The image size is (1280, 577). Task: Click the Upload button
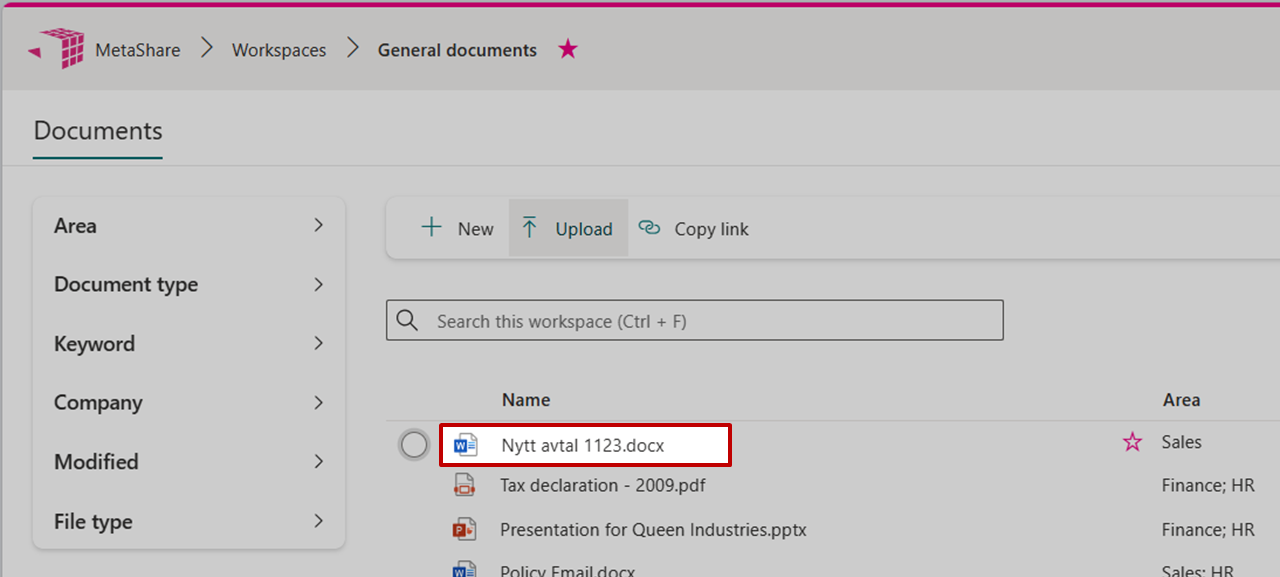click(x=568, y=228)
